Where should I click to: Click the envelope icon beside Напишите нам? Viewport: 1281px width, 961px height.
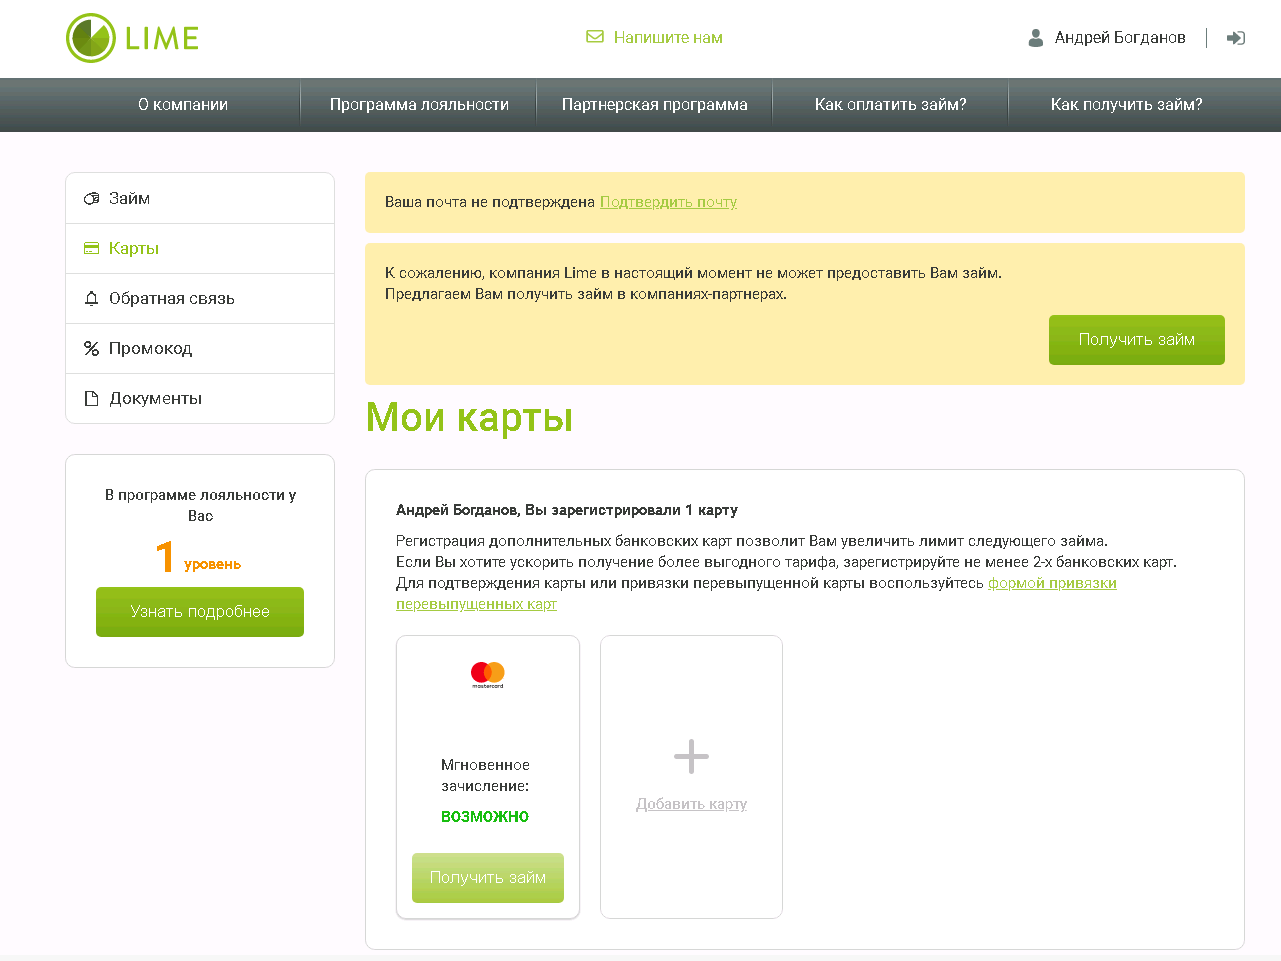tap(595, 37)
